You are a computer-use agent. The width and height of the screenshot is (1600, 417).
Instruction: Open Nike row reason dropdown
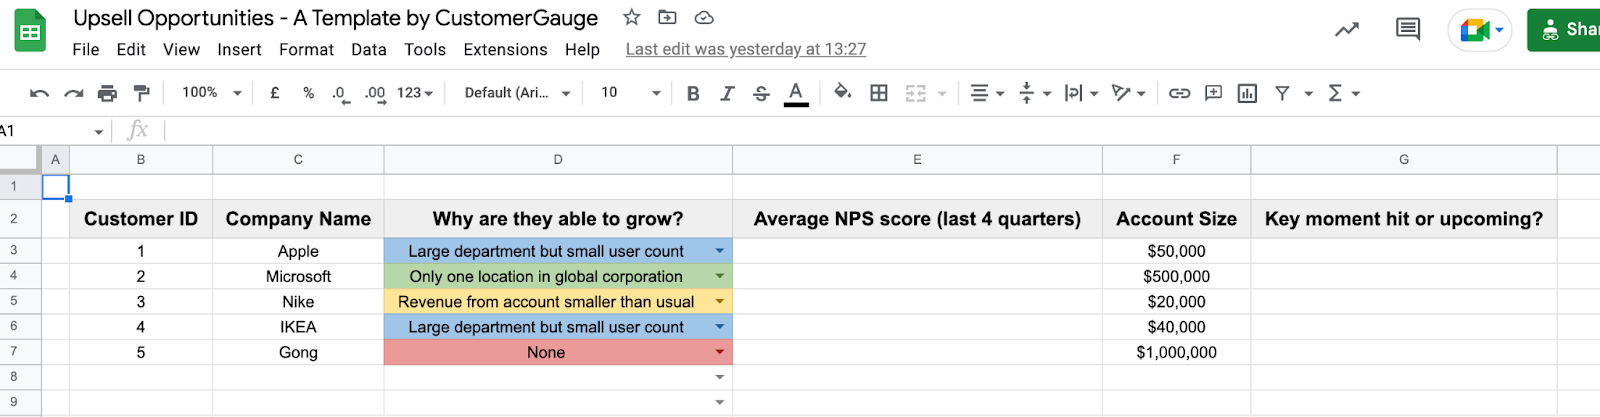(719, 302)
